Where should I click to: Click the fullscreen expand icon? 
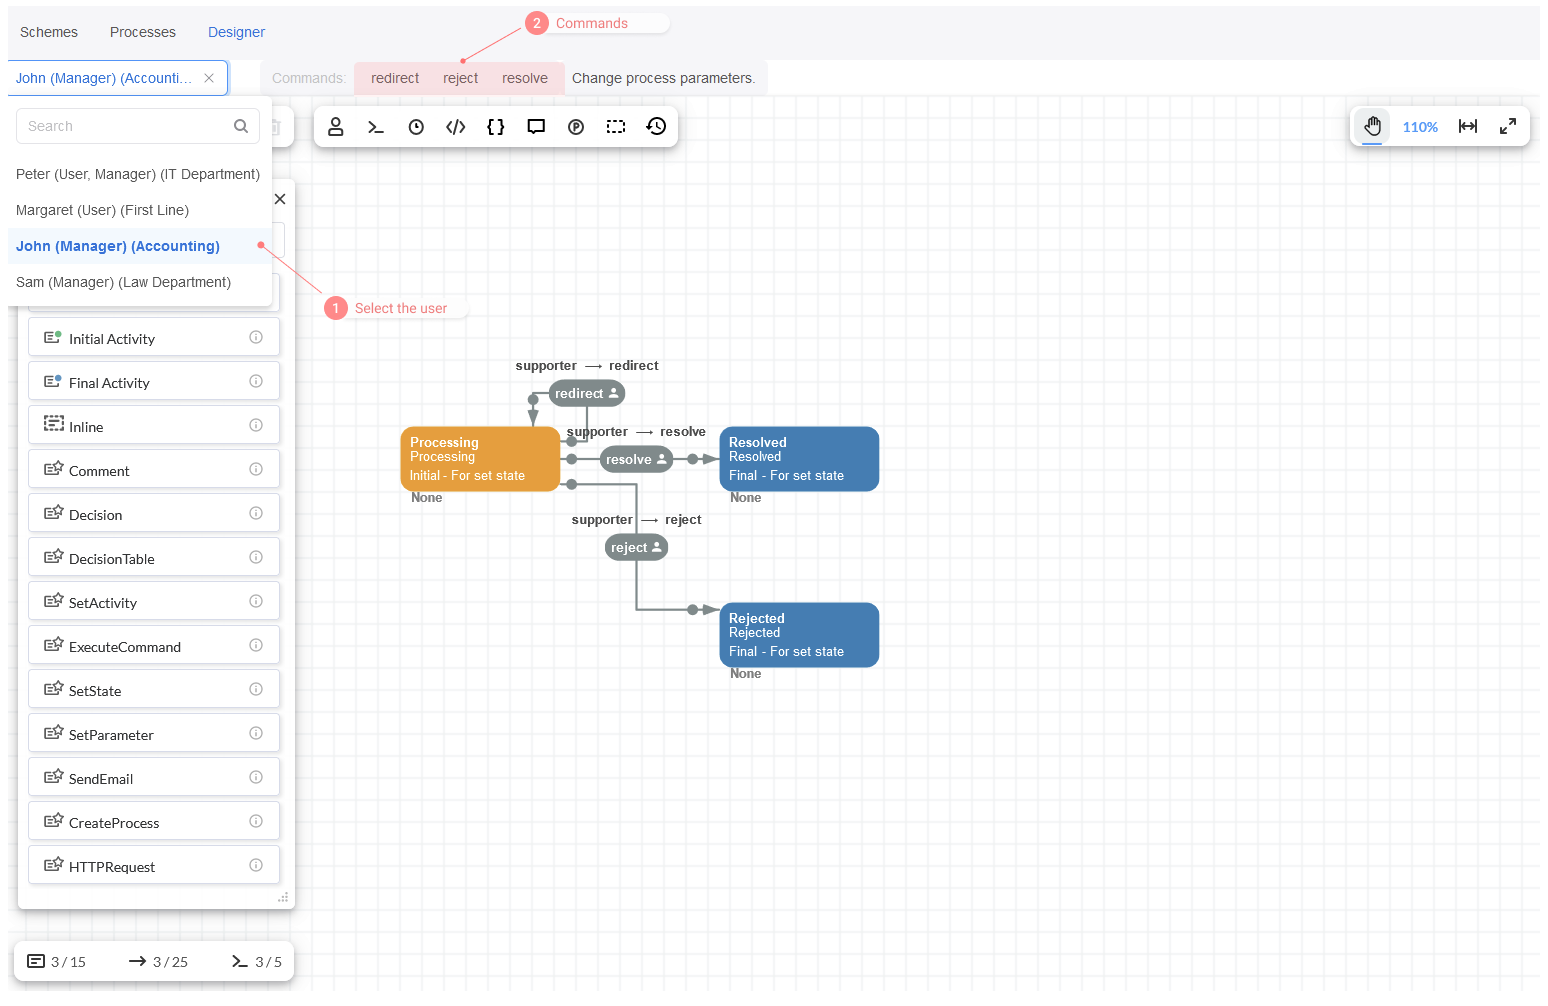pos(1508,126)
